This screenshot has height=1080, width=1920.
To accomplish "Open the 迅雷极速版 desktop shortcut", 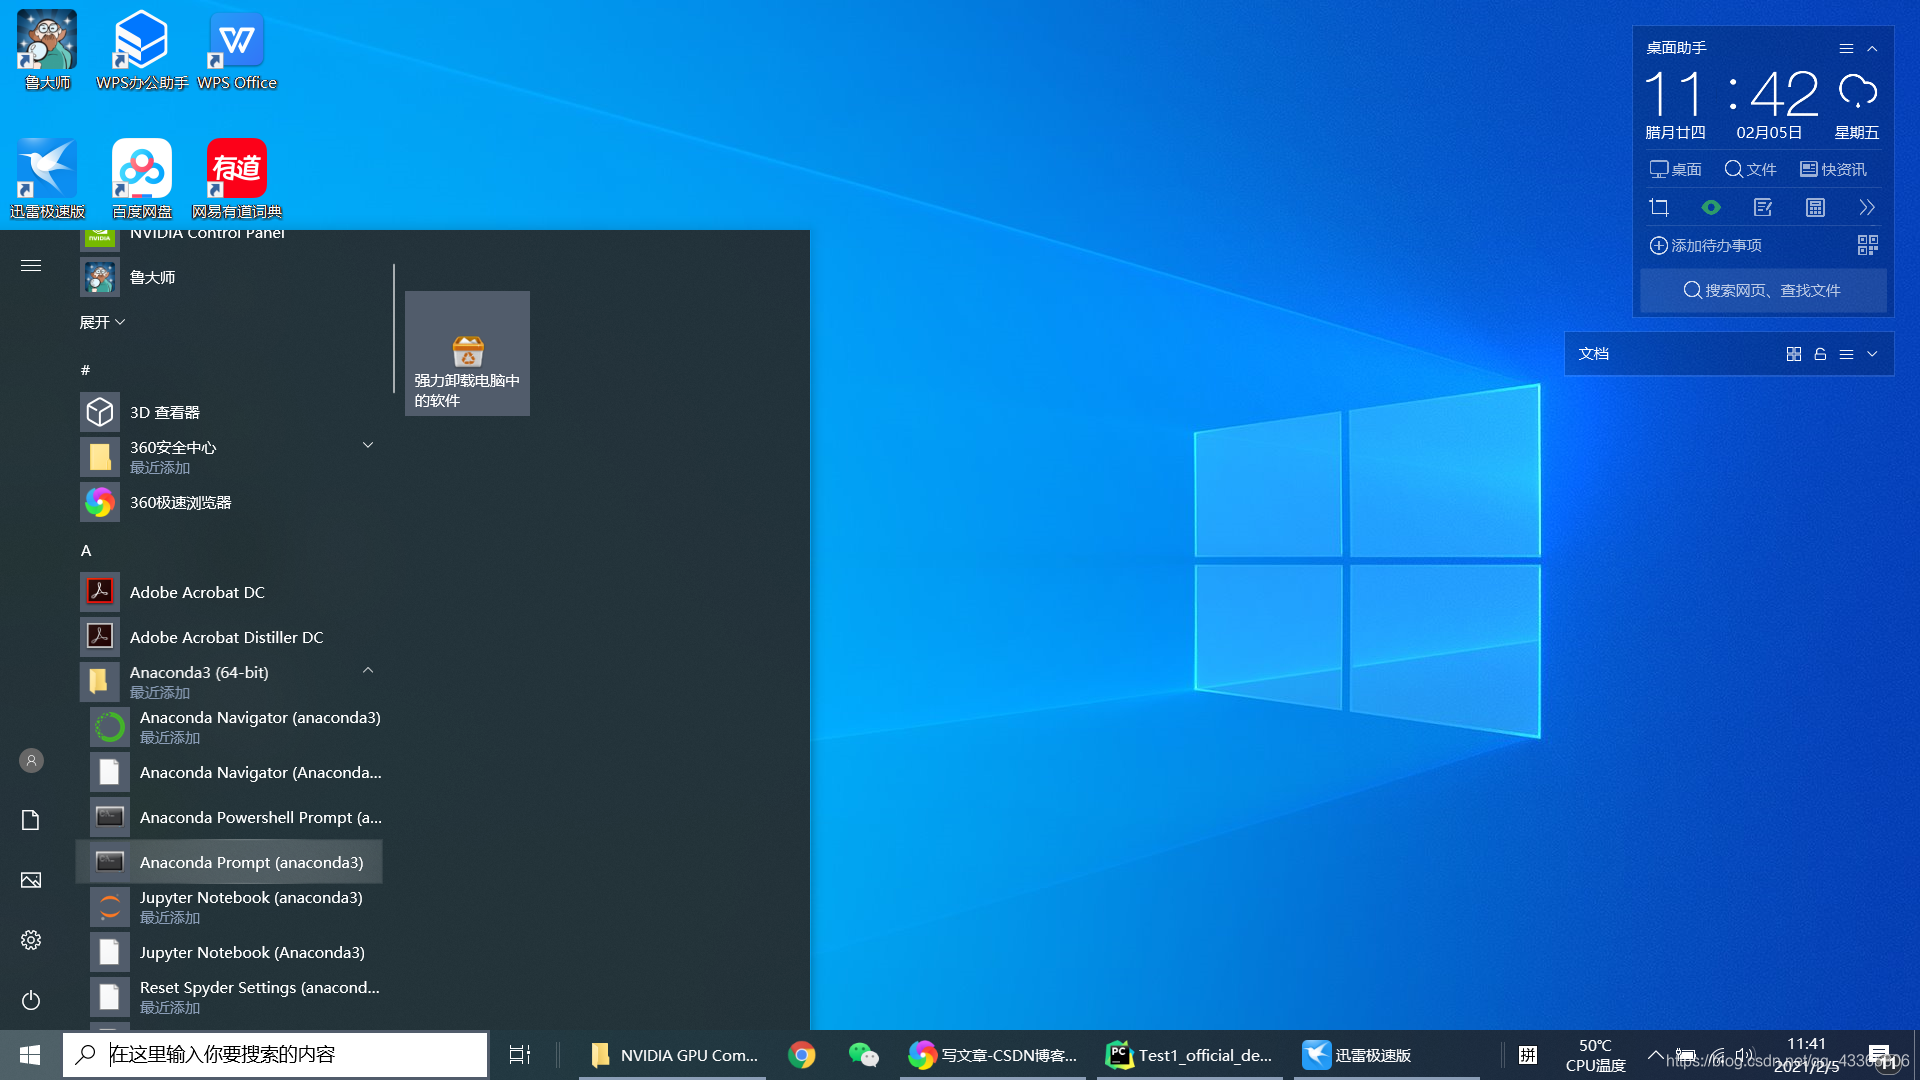I will (x=47, y=178).
